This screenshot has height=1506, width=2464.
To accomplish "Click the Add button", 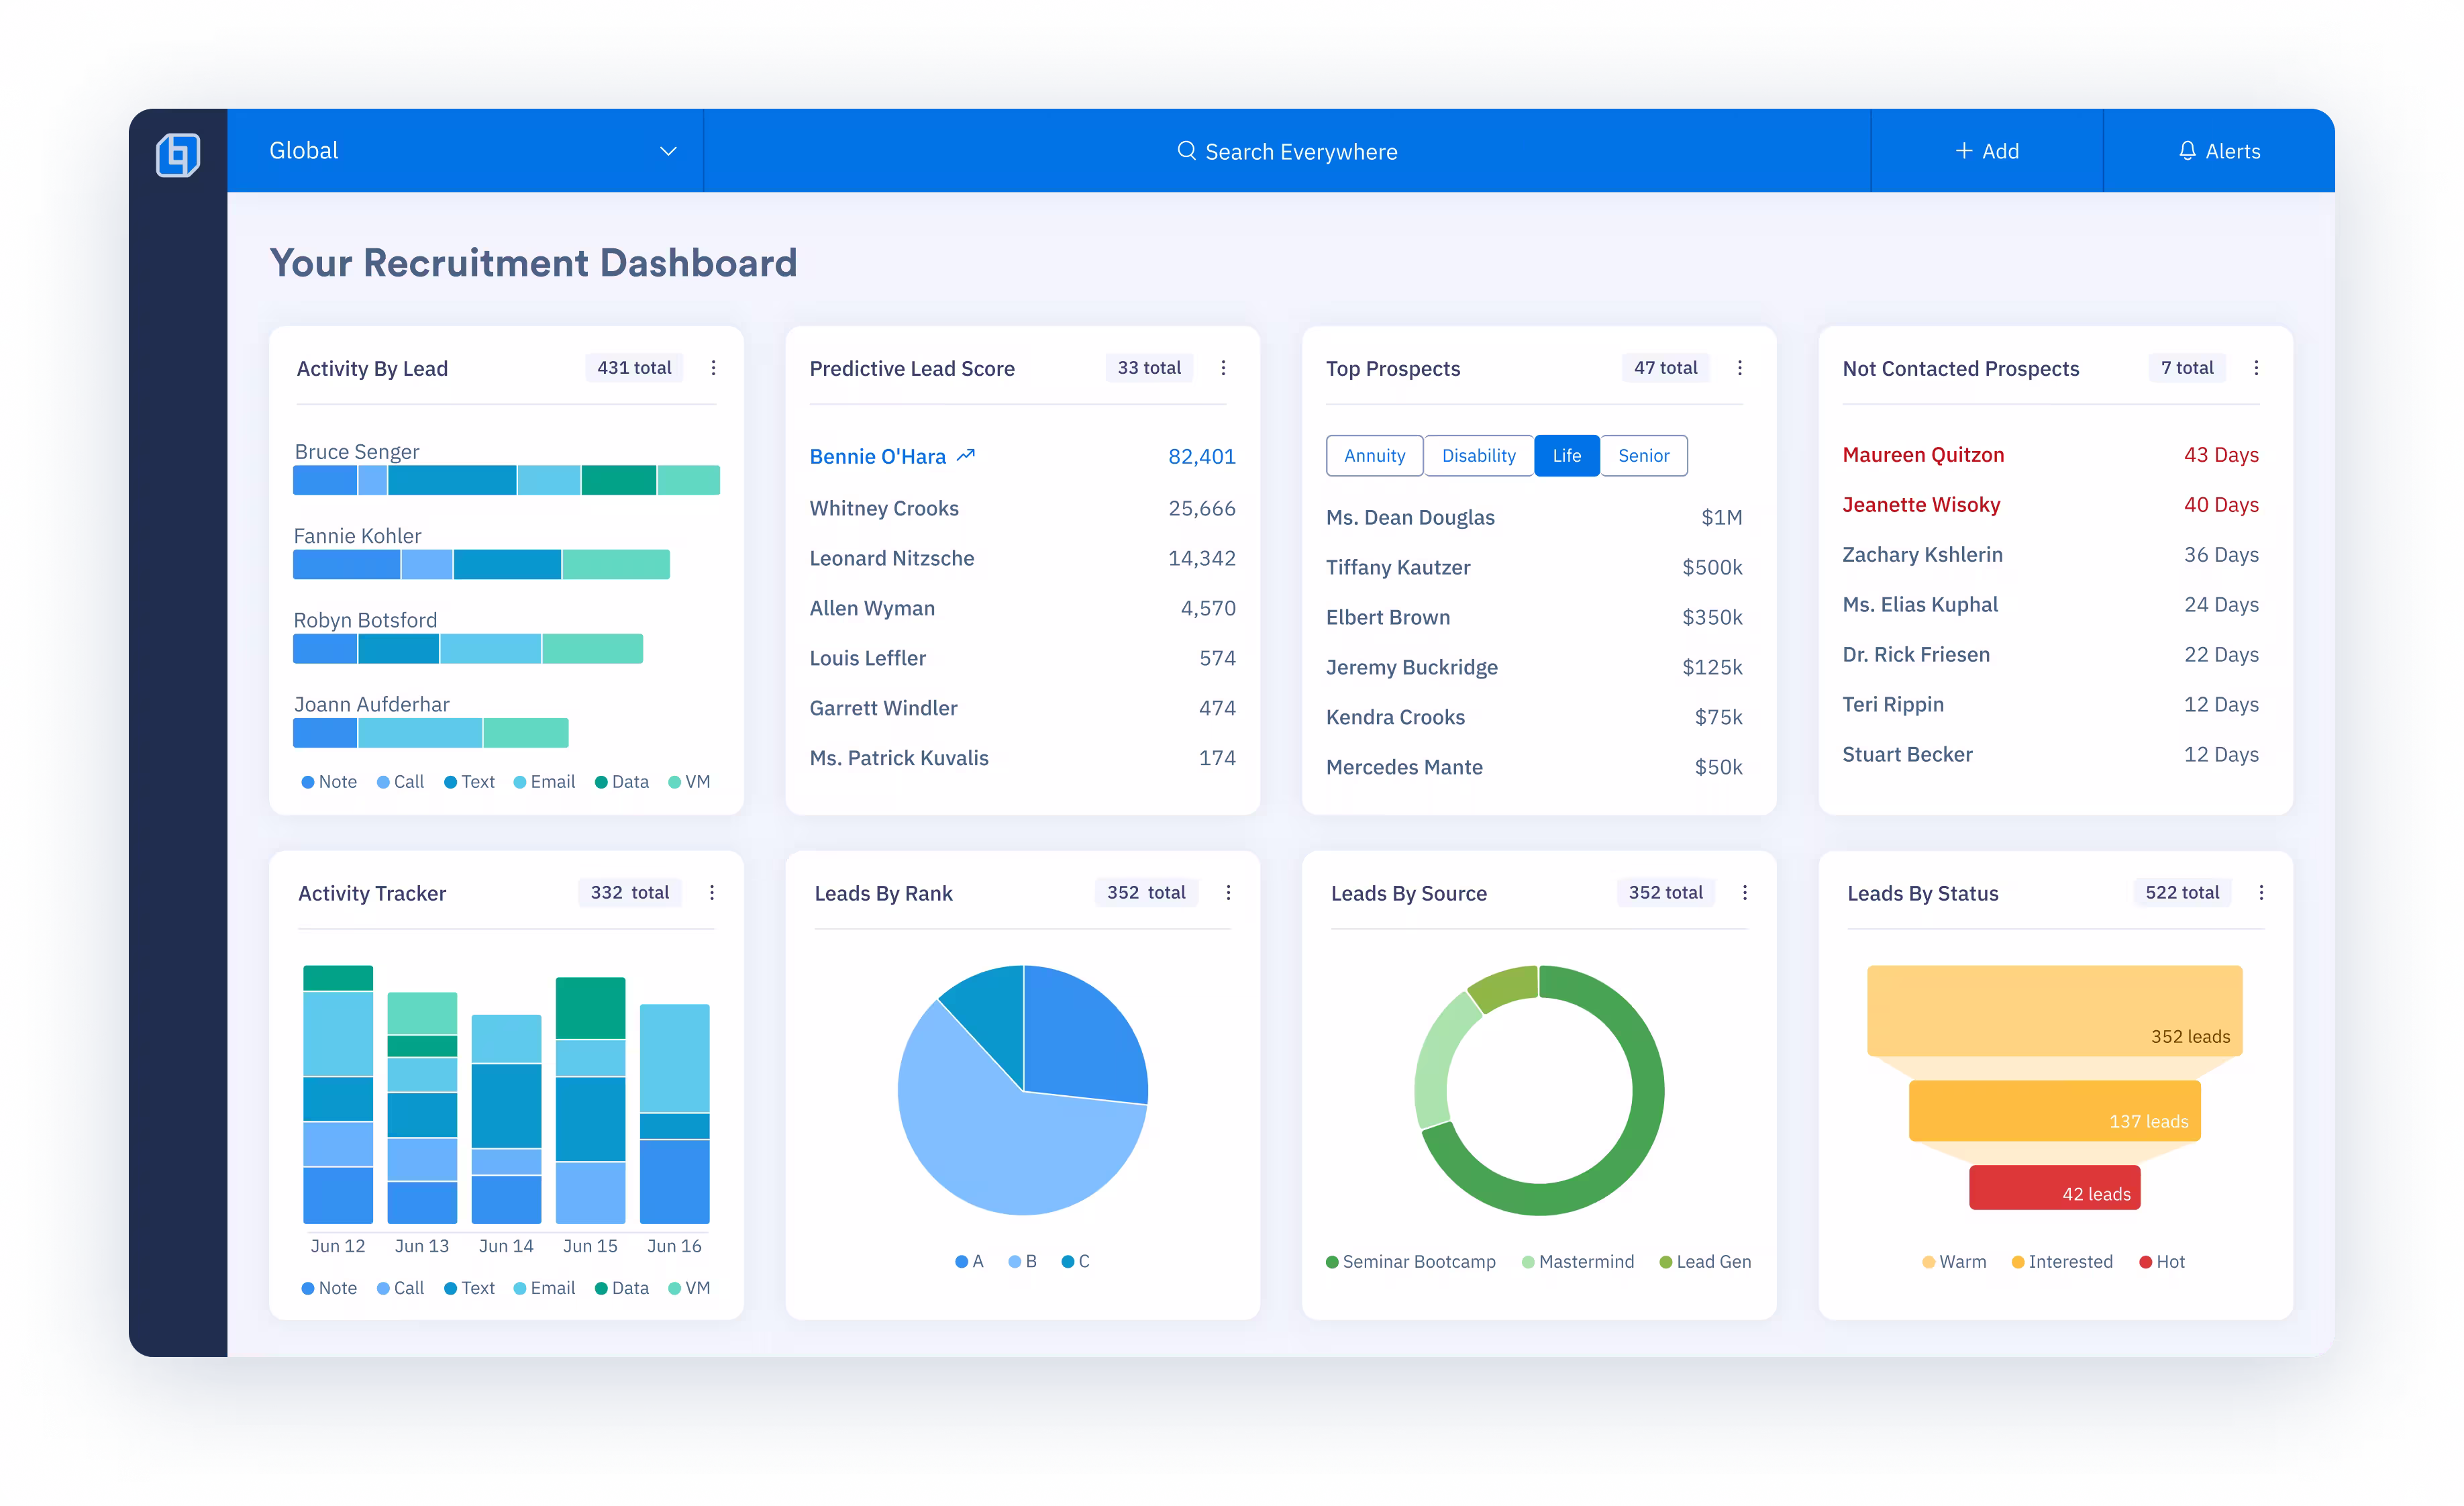I will point(1987,151).
